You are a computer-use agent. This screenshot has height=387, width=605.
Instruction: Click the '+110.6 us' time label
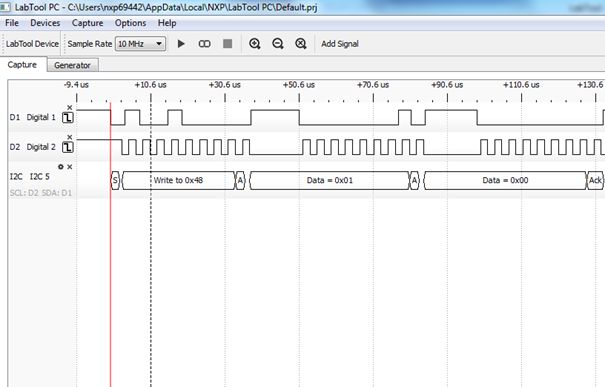pyautogui.click(x=521, y=85)
